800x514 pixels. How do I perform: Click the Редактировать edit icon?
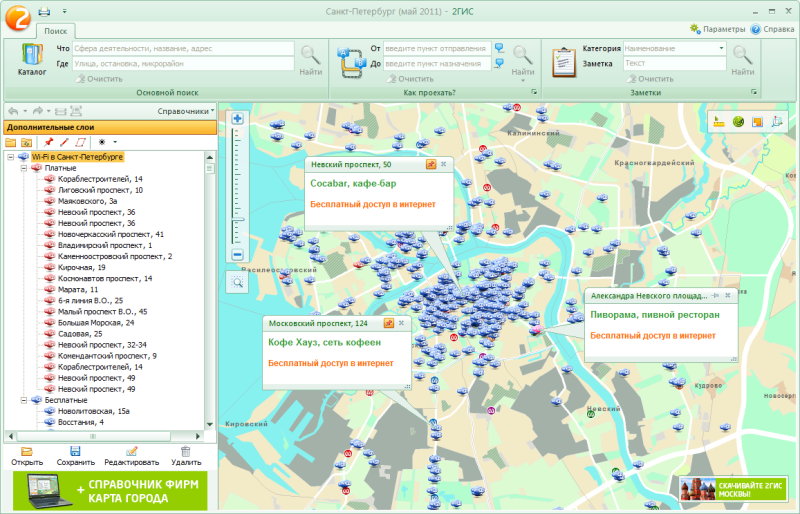[132, 452]
